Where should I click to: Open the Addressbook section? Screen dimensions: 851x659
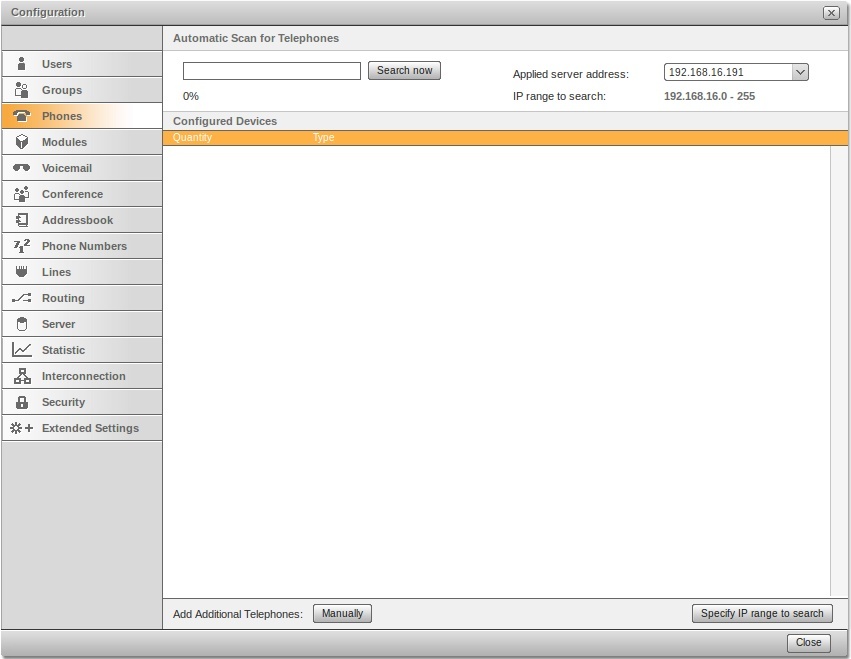tap(82, 220)
